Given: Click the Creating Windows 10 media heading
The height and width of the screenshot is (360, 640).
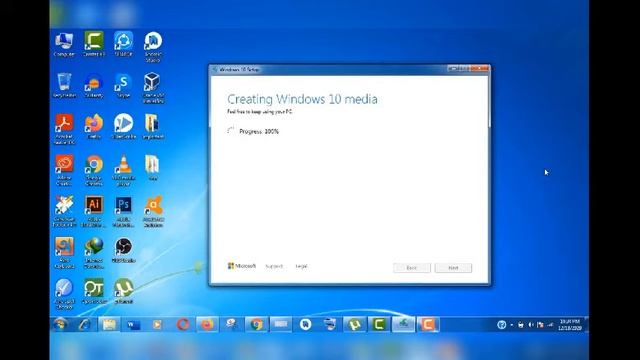Looking at the screenshot, I should click(302, 99).
